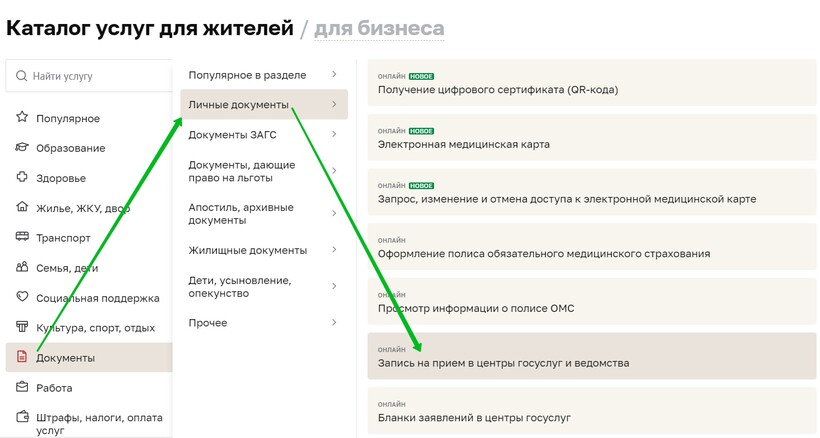This screenshot has width=820, height=438.
Task: Click the family icon for Семья, дети
Action: coord(22,267)
